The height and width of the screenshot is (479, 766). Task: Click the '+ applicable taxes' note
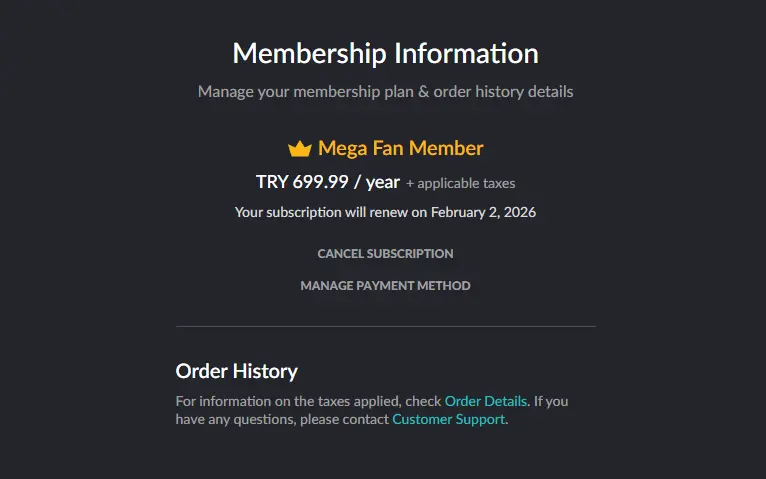tap(461, 184)
